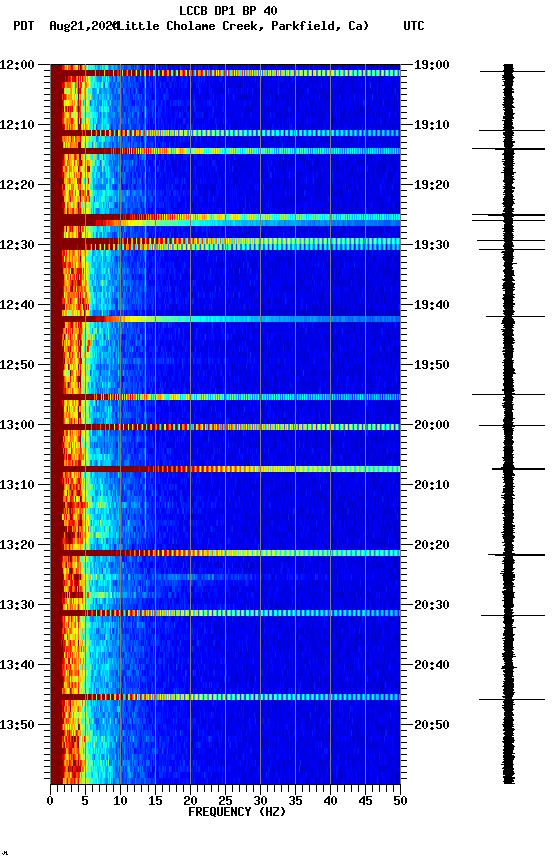
Task: Click the "12:30" PDT time label
Action: tap(17, 245)
